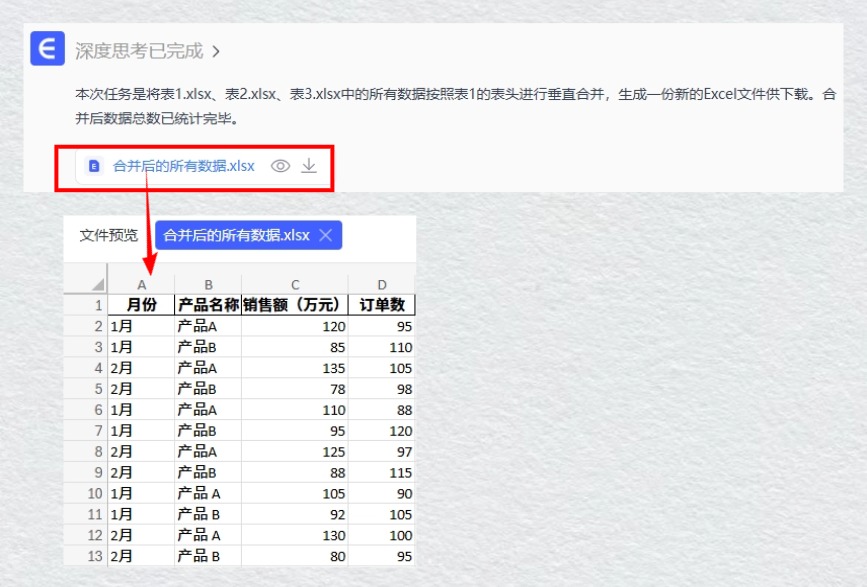Click the select-all corner triangle of the sheet
Viewport: 867px width, 587px height.
point(97,285)
